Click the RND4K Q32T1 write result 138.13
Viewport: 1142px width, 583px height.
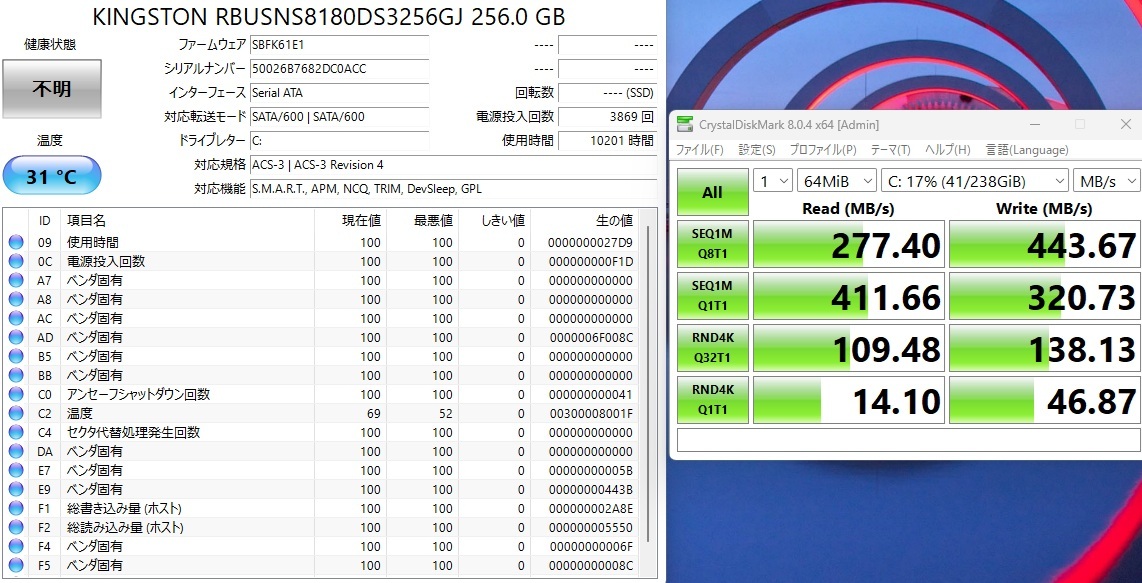tap(1044, 348)
